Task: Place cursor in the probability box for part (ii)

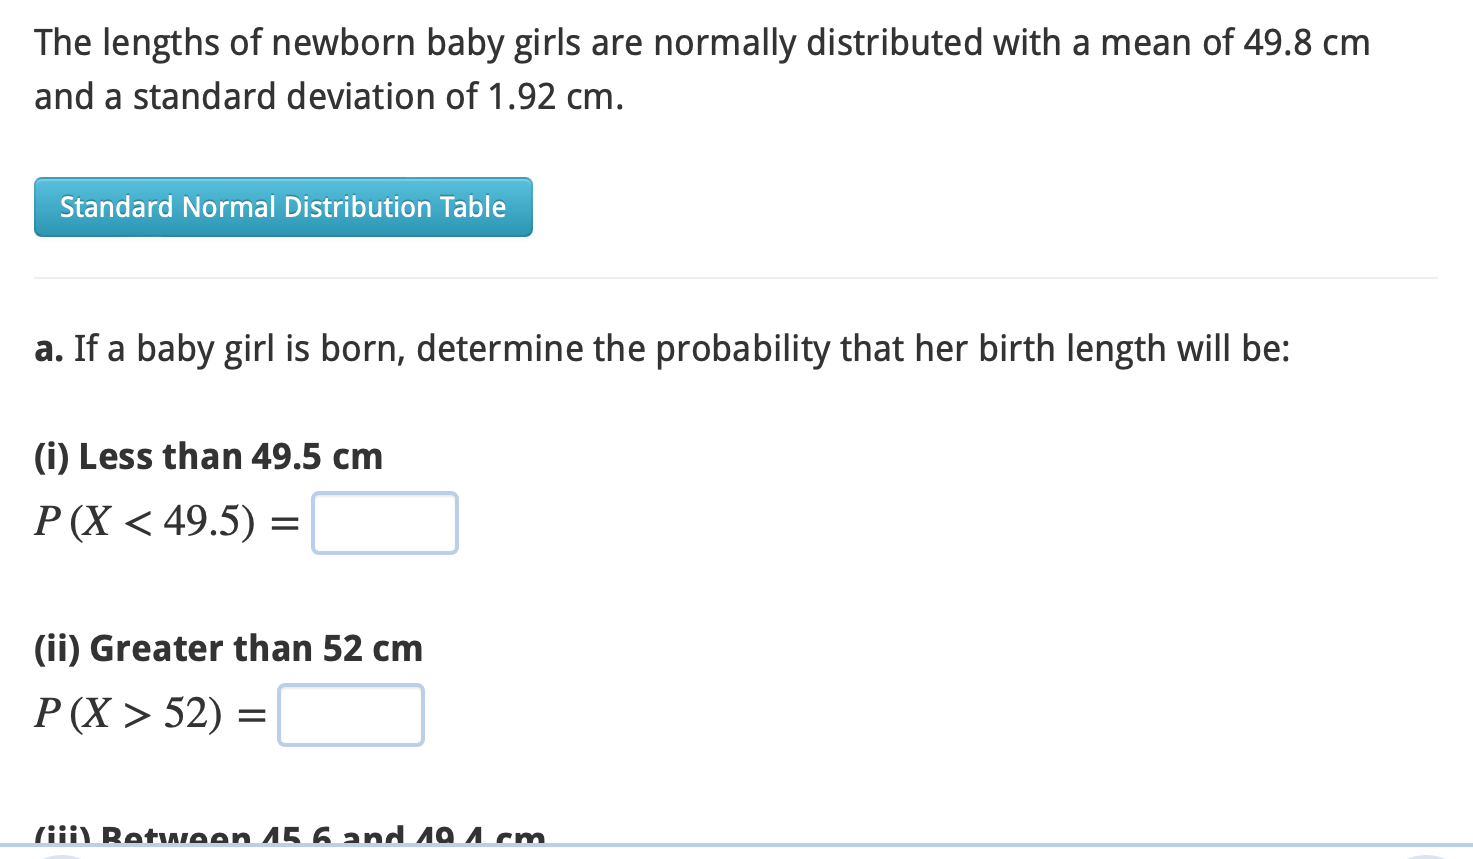Action: [x=350, y=714]
